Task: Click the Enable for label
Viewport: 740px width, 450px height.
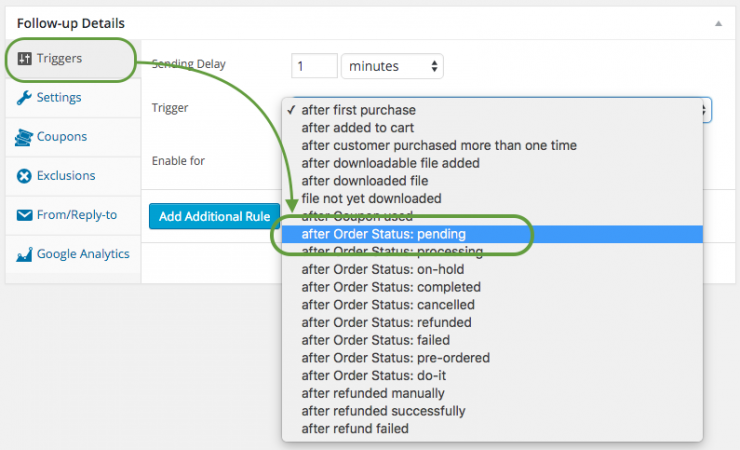Action: pos(178,161)
